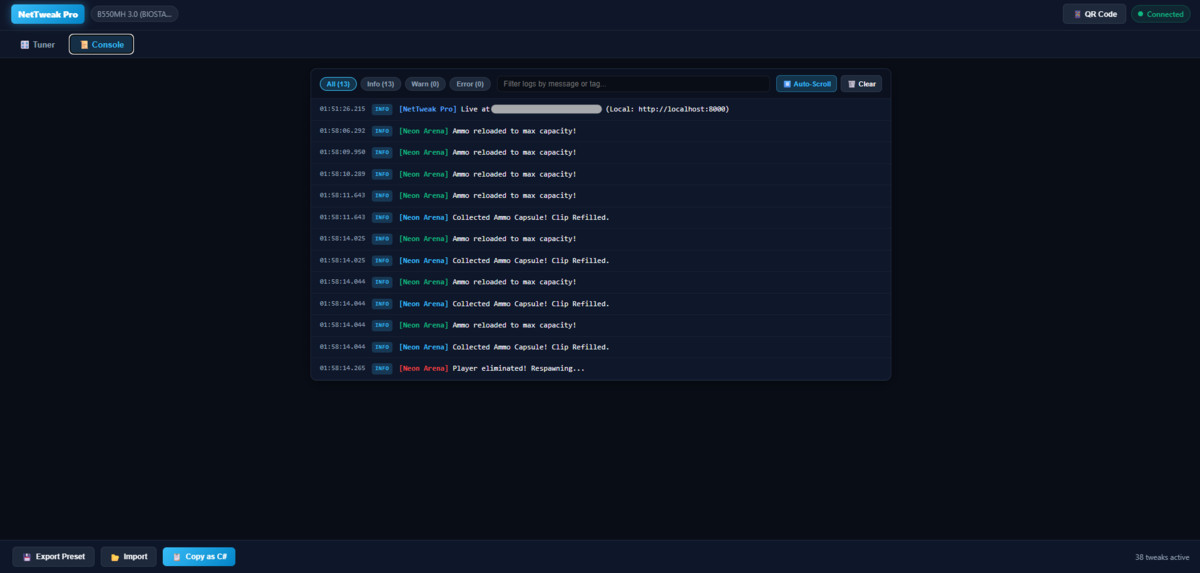Focus the 'Filter logs by message or tag' field
Image resolution: width=1200 pixels, height=573 pixels.
coord(634,84)
